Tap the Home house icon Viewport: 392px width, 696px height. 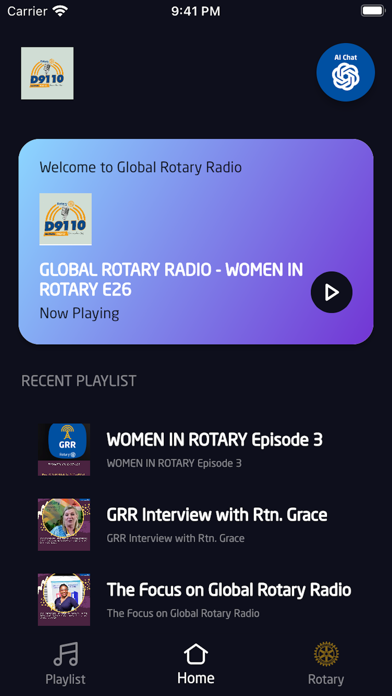[196, 654]
